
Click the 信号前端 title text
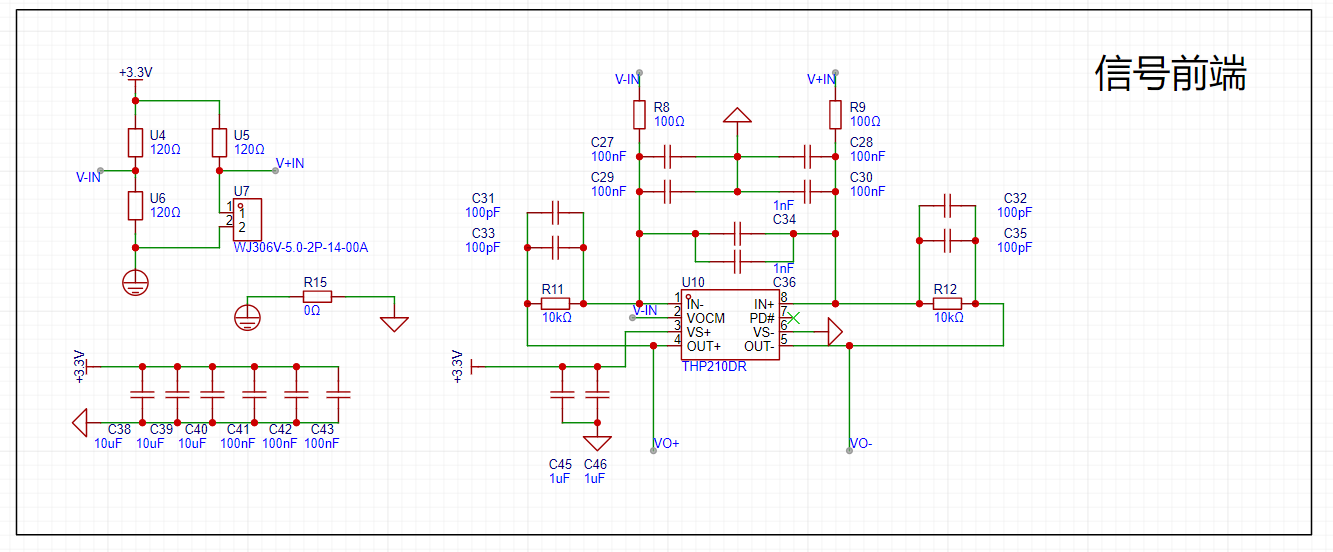pos(1170,74)
